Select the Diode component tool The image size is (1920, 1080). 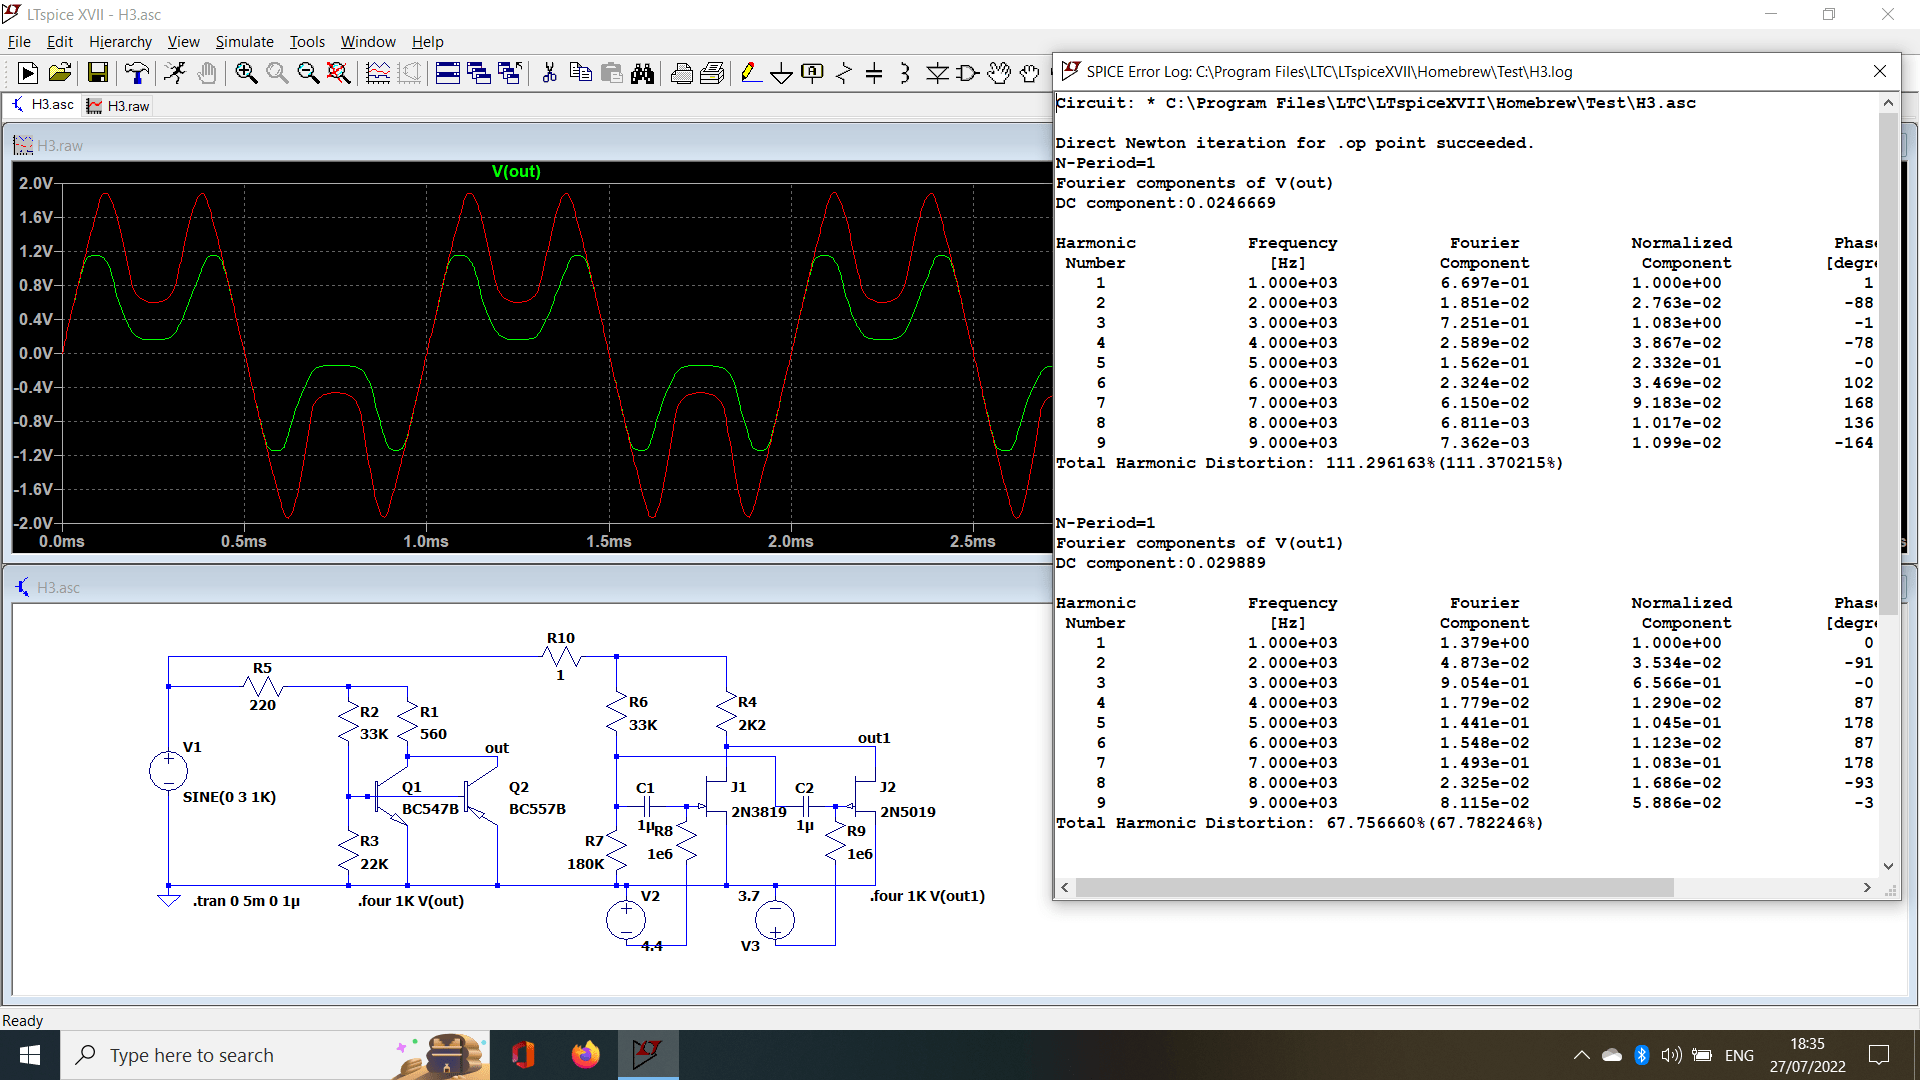[x=937, y=72]
